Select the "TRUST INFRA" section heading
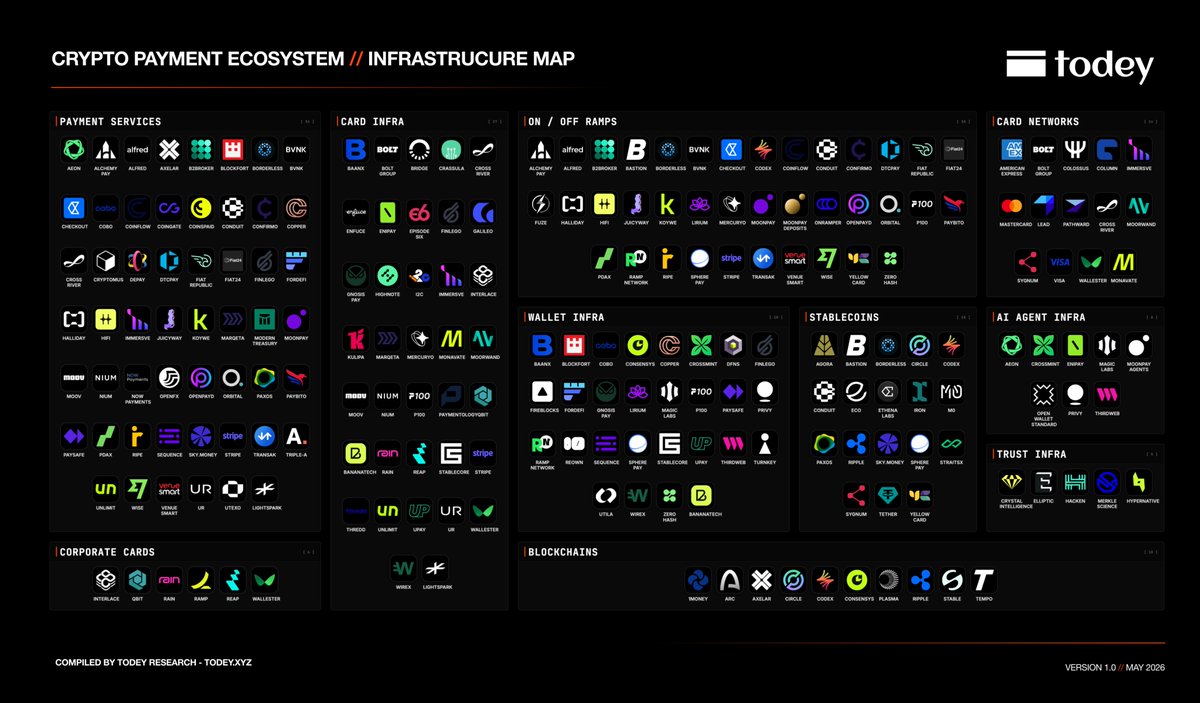 [1031, 454]
